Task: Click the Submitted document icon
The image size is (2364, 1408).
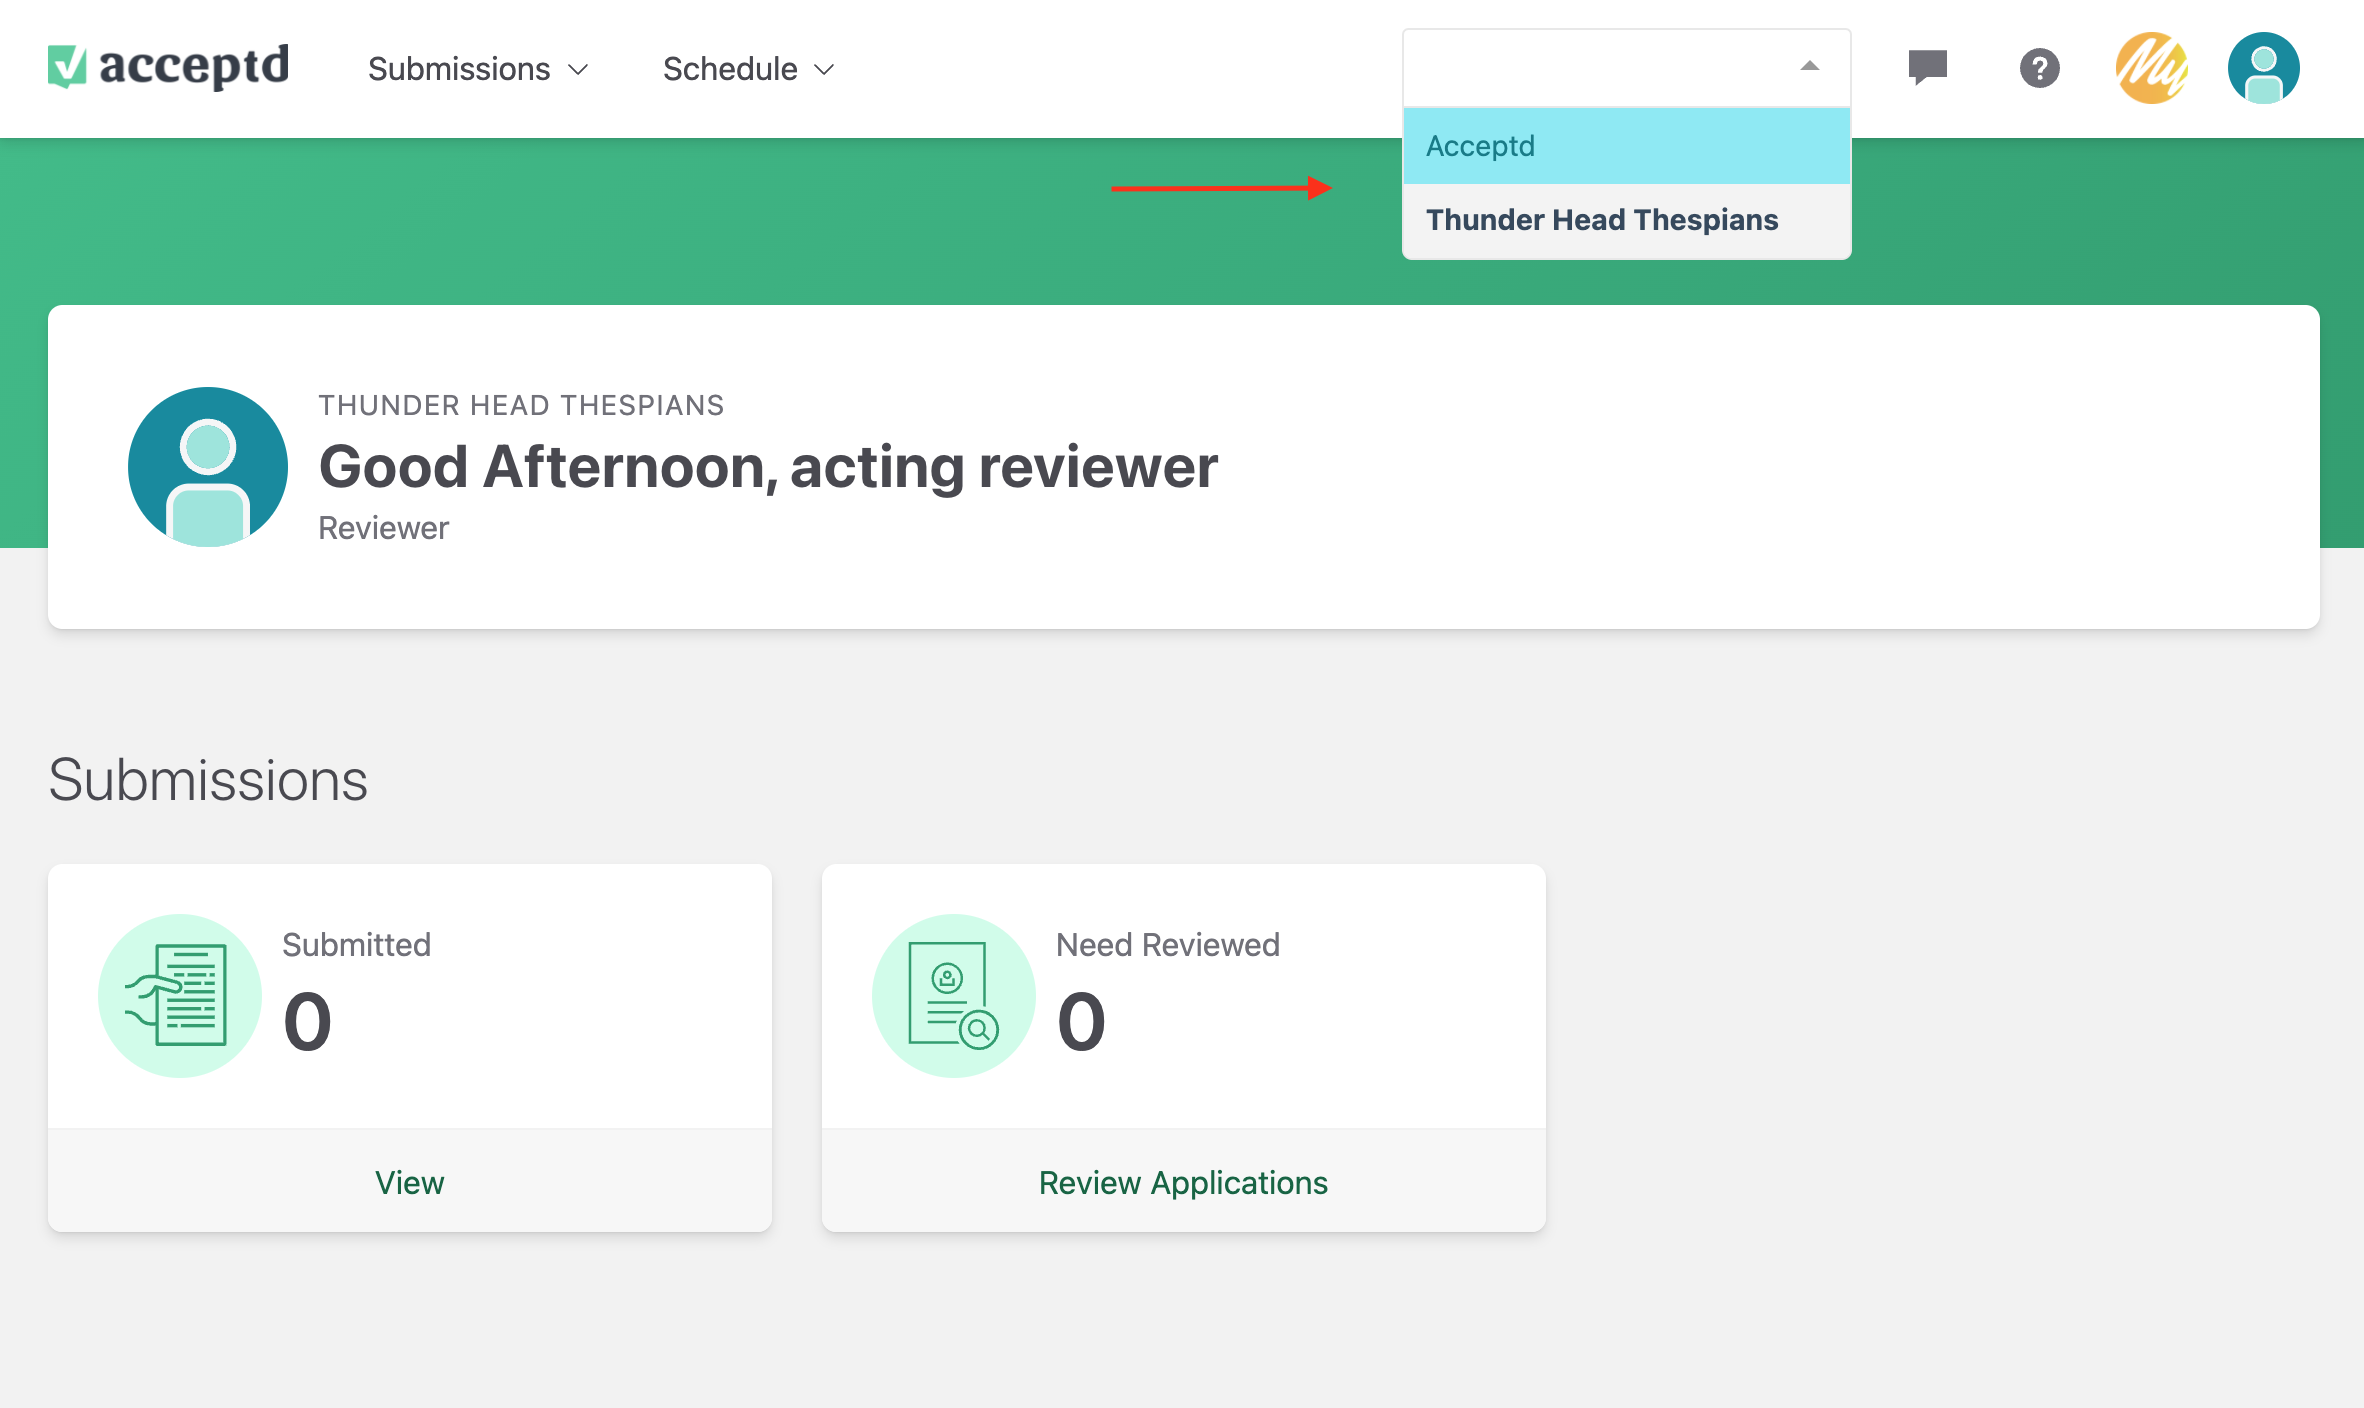Action: pyautogui.click(x=180, y=995)
